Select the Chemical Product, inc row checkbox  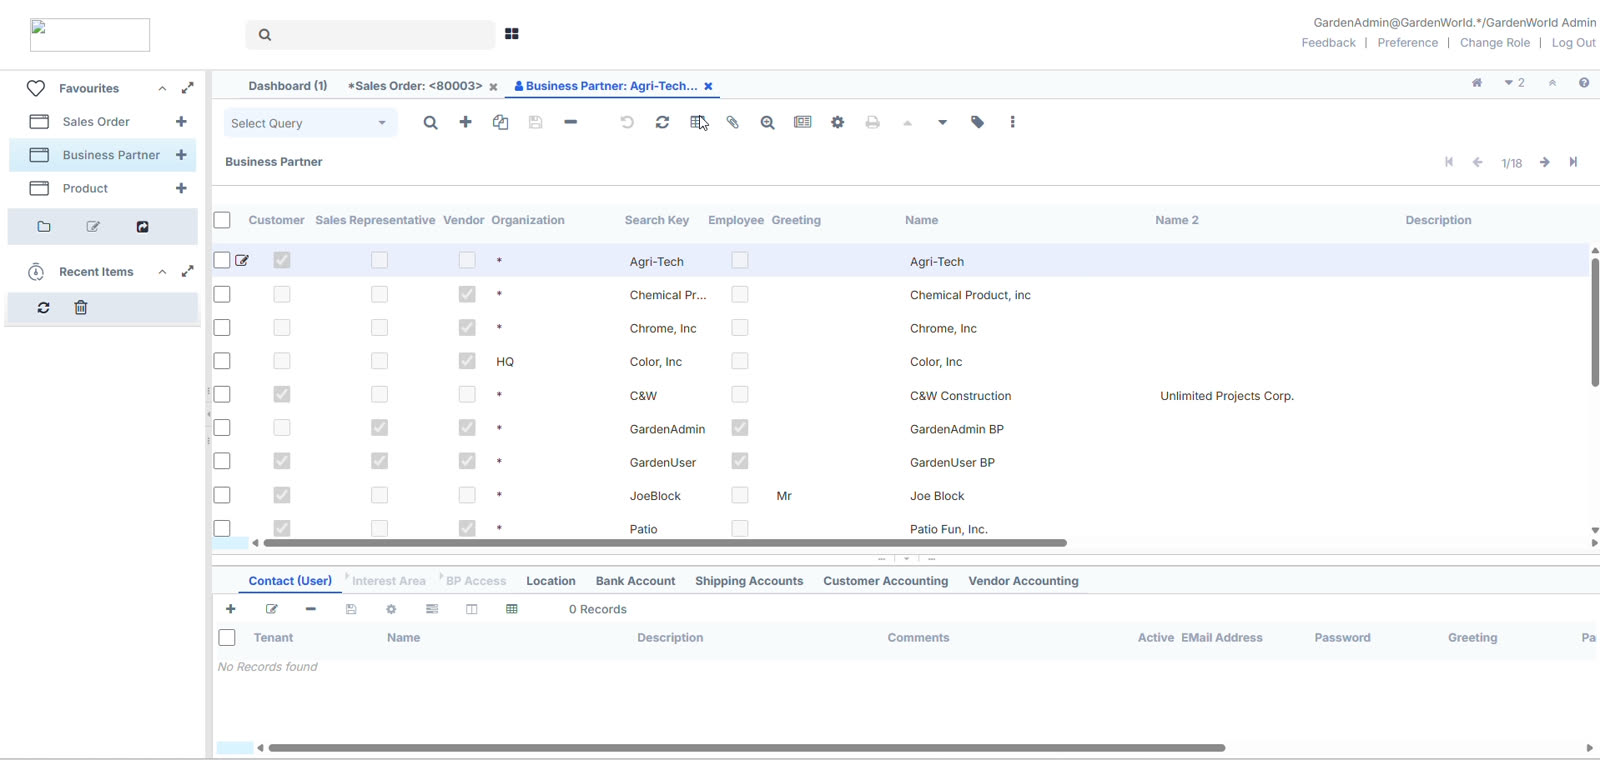222,294
